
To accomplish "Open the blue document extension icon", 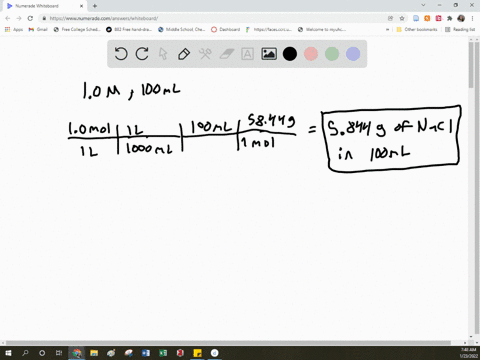I will [x=416, y=18].
